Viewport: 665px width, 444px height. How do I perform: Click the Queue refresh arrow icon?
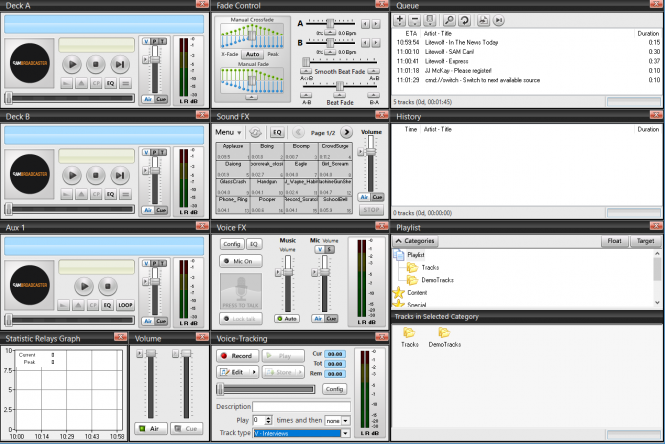[464, 20]
